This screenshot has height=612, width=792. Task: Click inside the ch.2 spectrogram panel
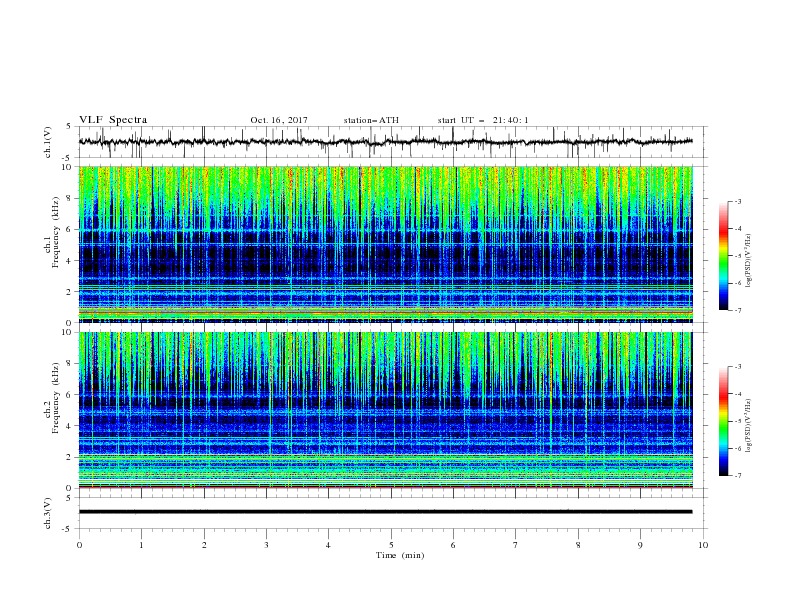click(x=386, y=410)
